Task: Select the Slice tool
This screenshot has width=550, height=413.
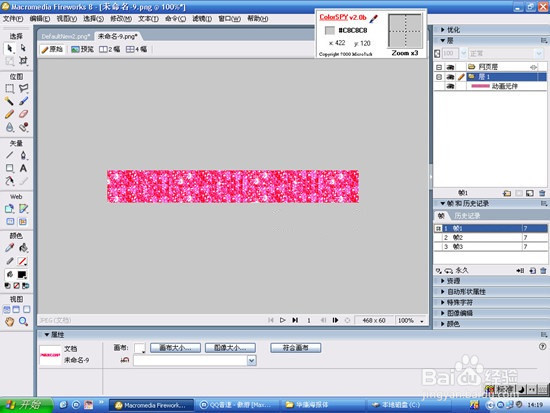Action: click(23, 209)
